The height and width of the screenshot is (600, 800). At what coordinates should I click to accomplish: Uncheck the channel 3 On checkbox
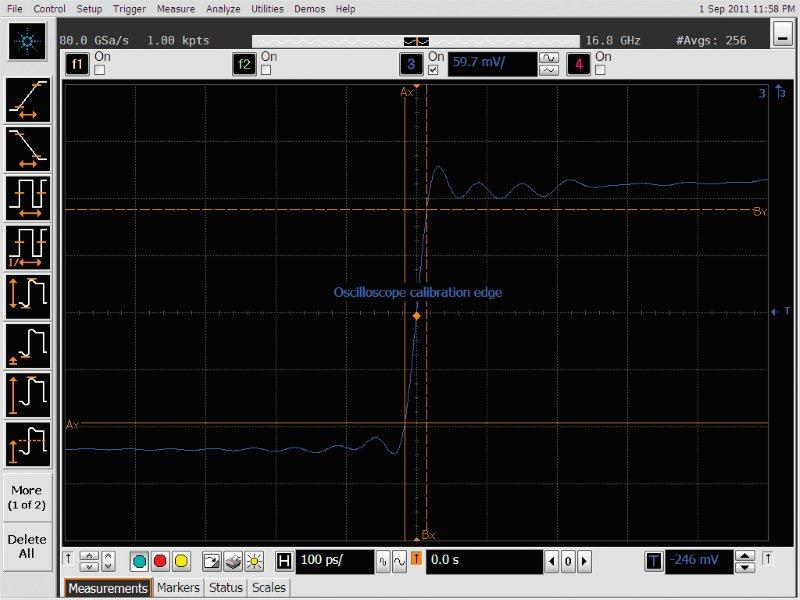pos(433,70)
